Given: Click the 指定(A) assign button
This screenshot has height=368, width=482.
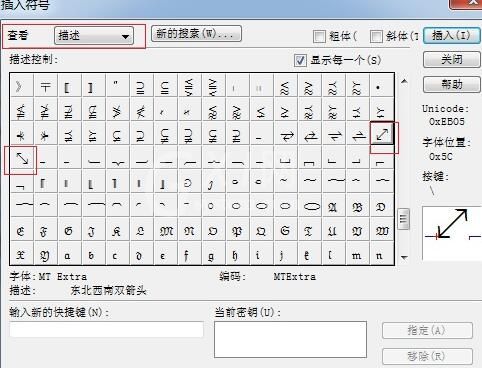Looking at the screenshot, I should coord(427,331).
